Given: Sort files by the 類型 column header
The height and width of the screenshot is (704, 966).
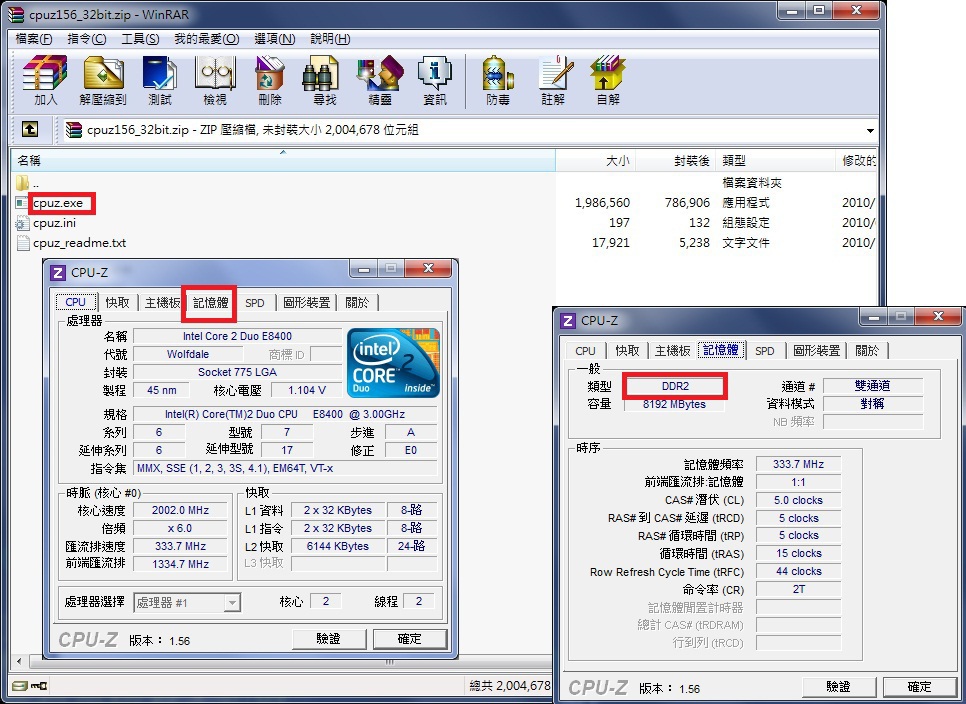Looking at the screenshot, I should [x=775, y=160].
